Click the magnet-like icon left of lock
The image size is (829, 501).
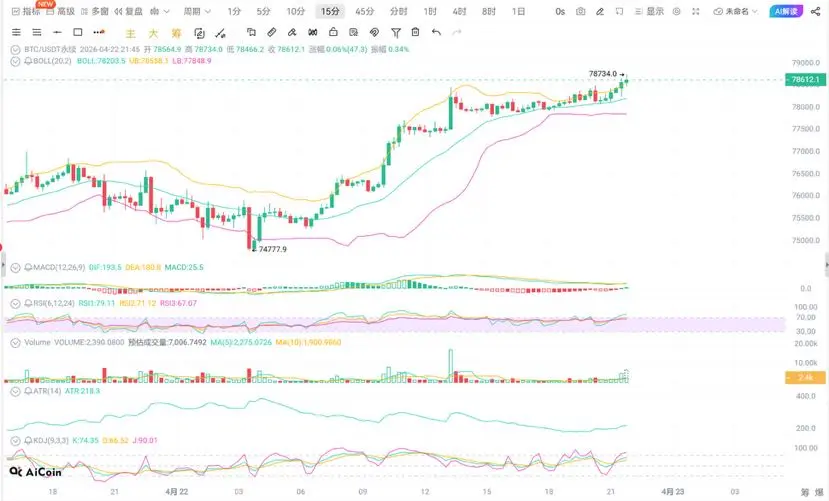312,32
